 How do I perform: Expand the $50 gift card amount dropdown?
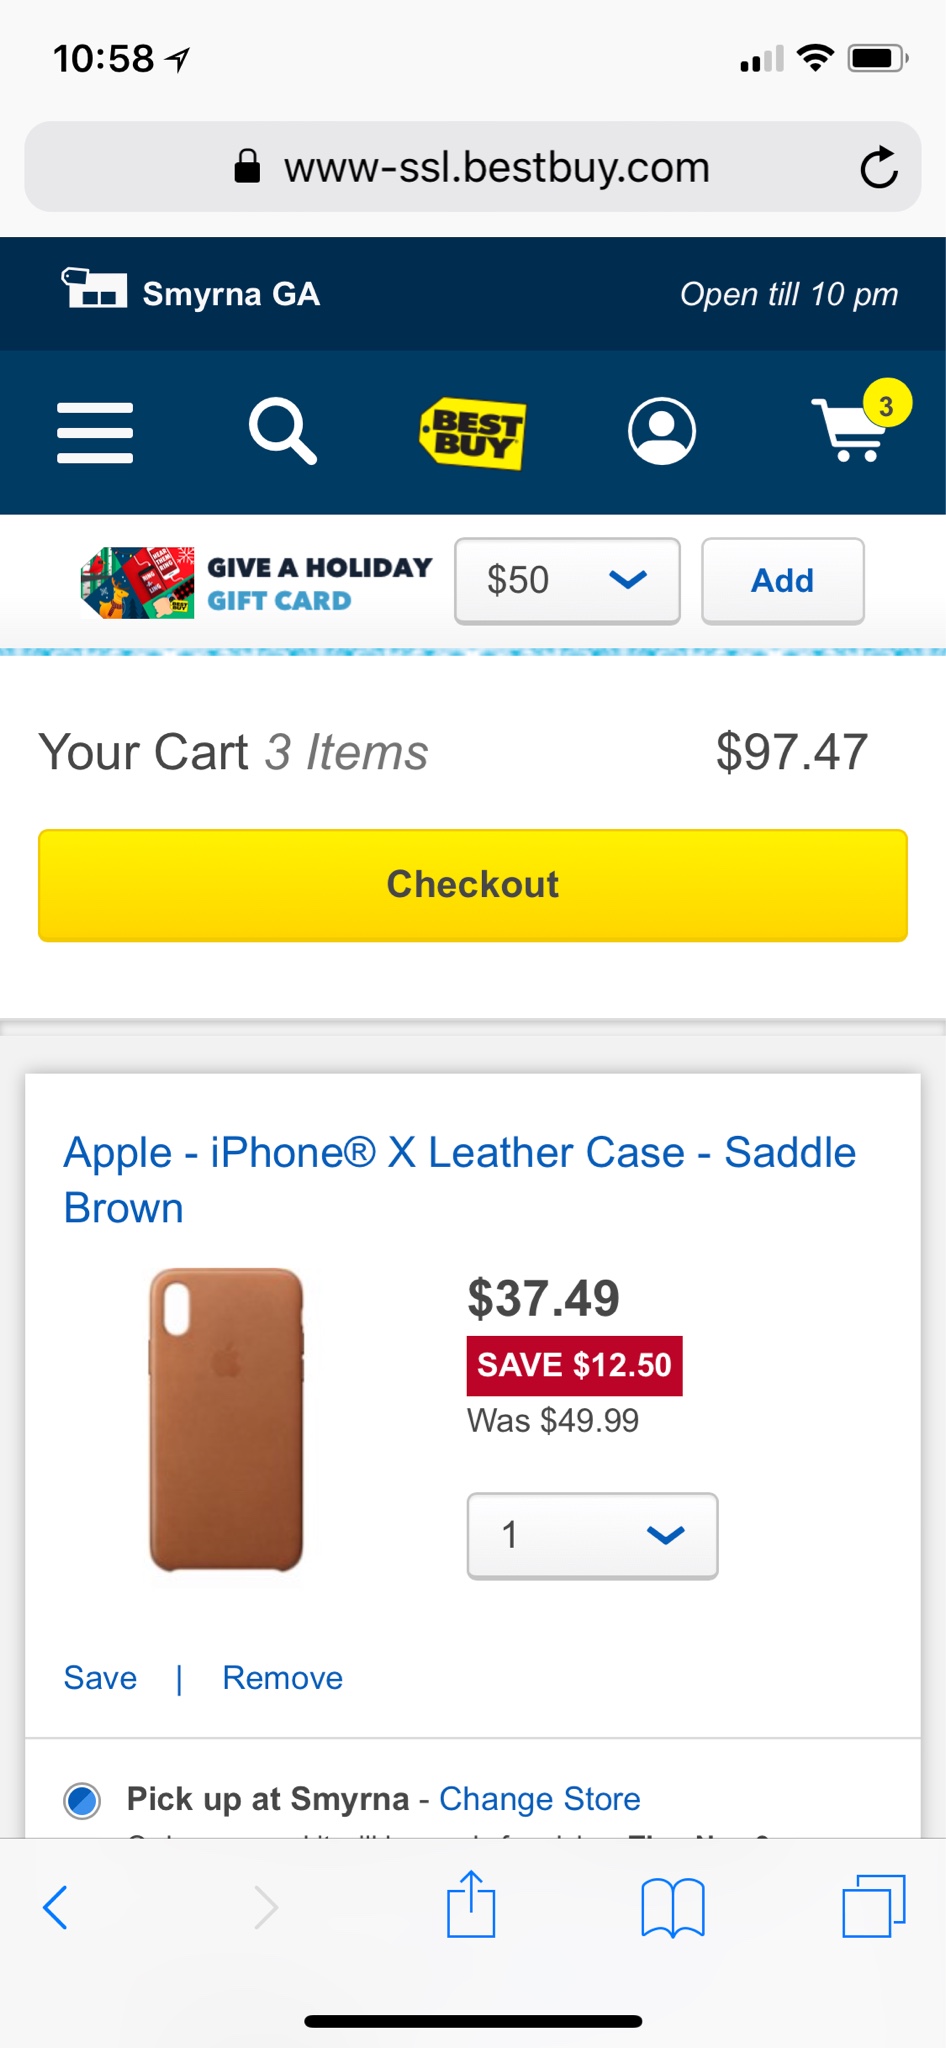coord(567,581)
